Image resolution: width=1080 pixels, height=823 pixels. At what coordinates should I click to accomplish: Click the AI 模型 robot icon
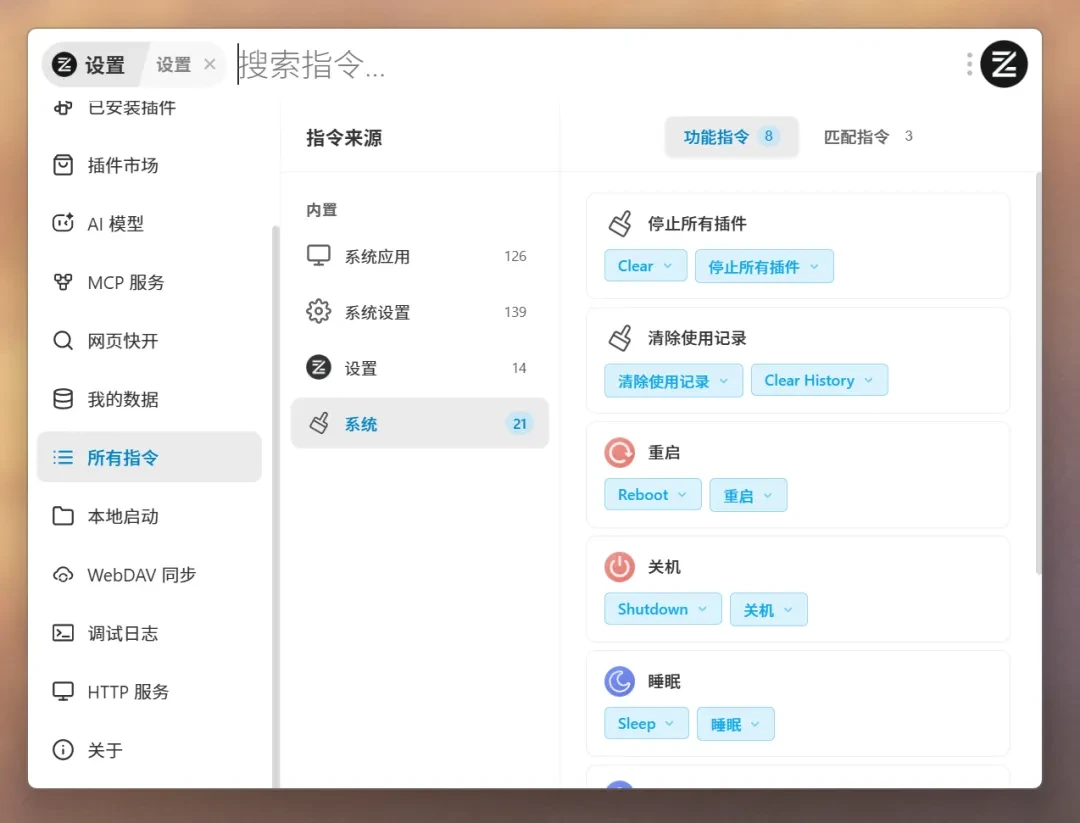click(x=63, y=223)
